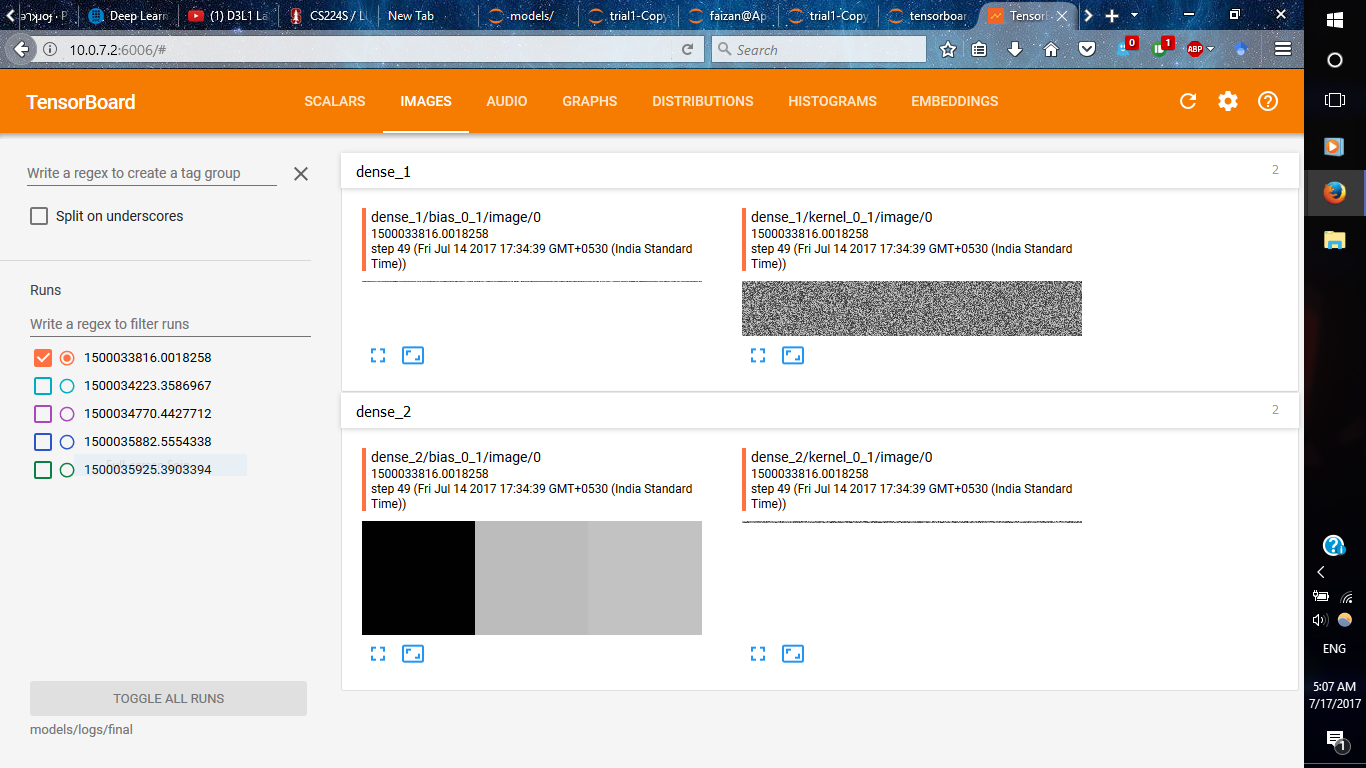This screenshot has height=768, width=1366.
Task: Switch to the HISTOGRAMS tab
Action: 832,101
